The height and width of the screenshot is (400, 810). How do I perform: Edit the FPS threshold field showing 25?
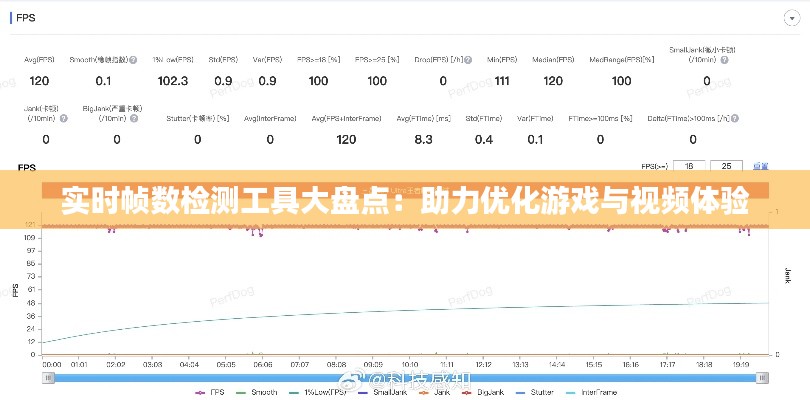click(x=726, y=166)
